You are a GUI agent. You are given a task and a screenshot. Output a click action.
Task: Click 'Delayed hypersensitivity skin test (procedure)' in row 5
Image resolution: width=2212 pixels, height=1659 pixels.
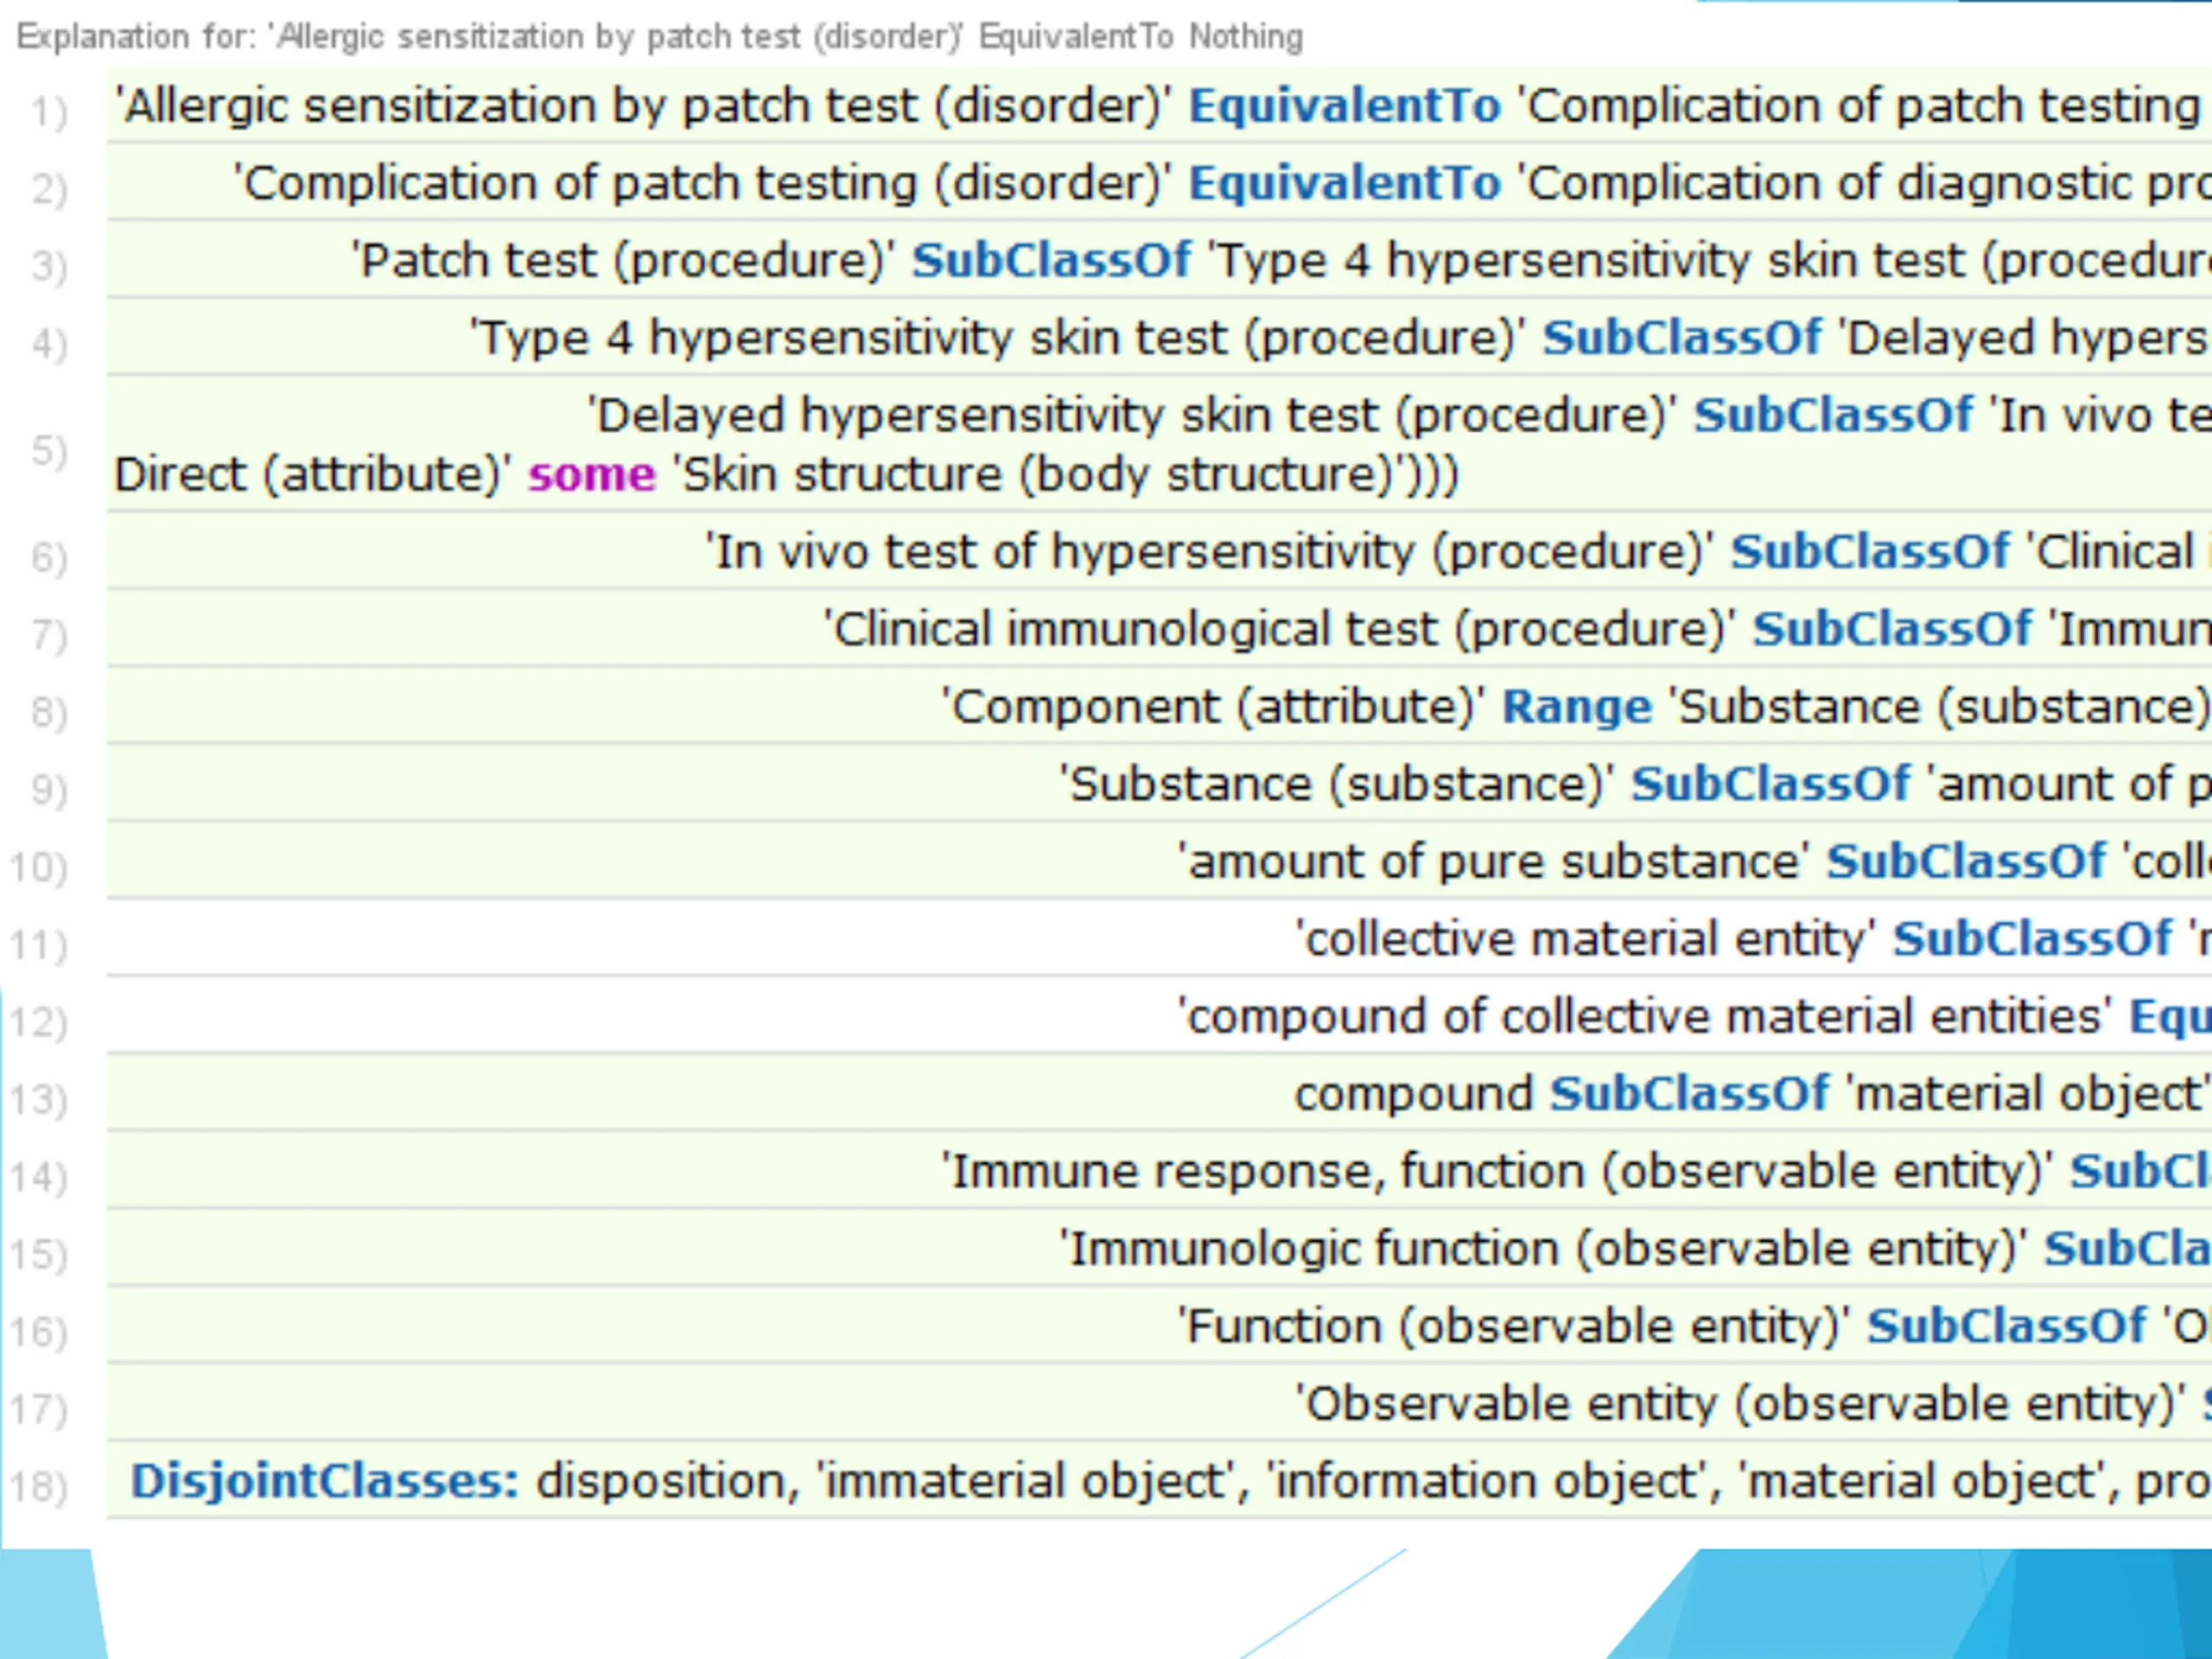1132,415
